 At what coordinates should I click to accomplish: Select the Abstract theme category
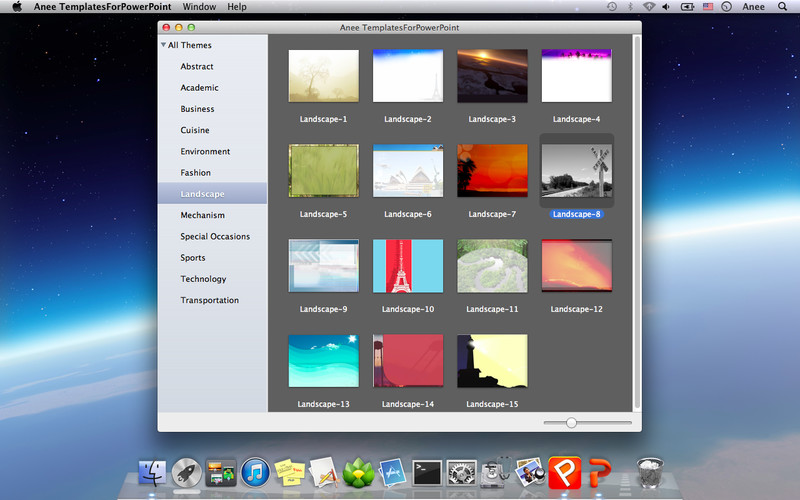coord(197,66)
